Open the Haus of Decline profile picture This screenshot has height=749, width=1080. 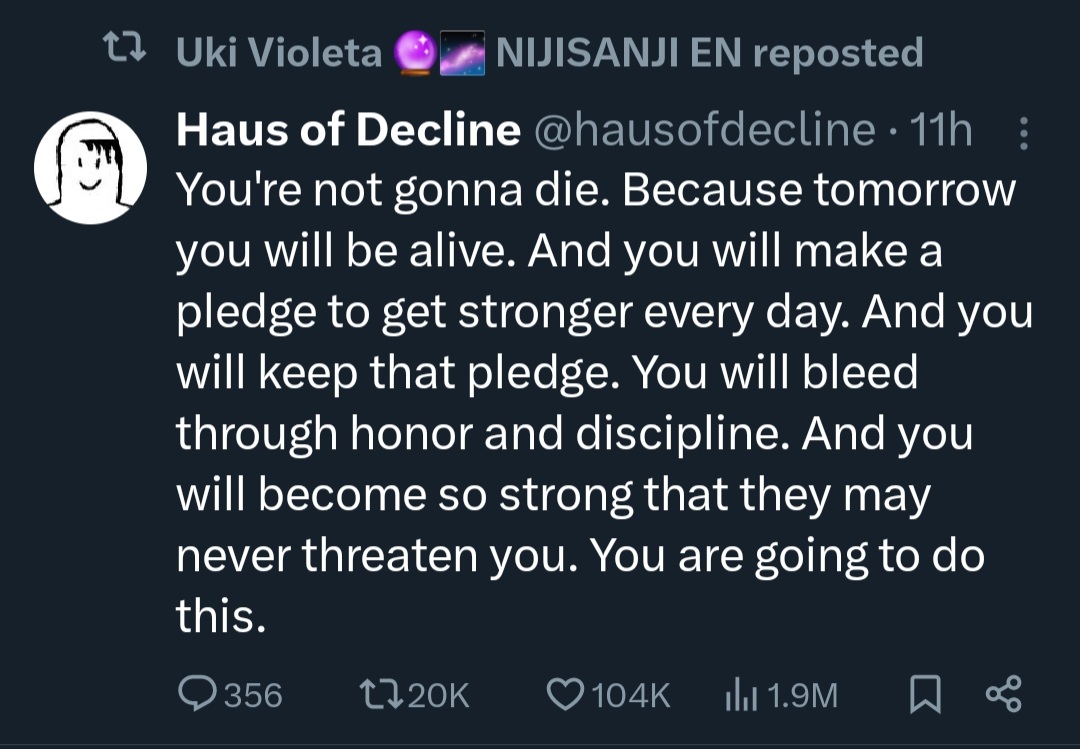coord(90,167)
